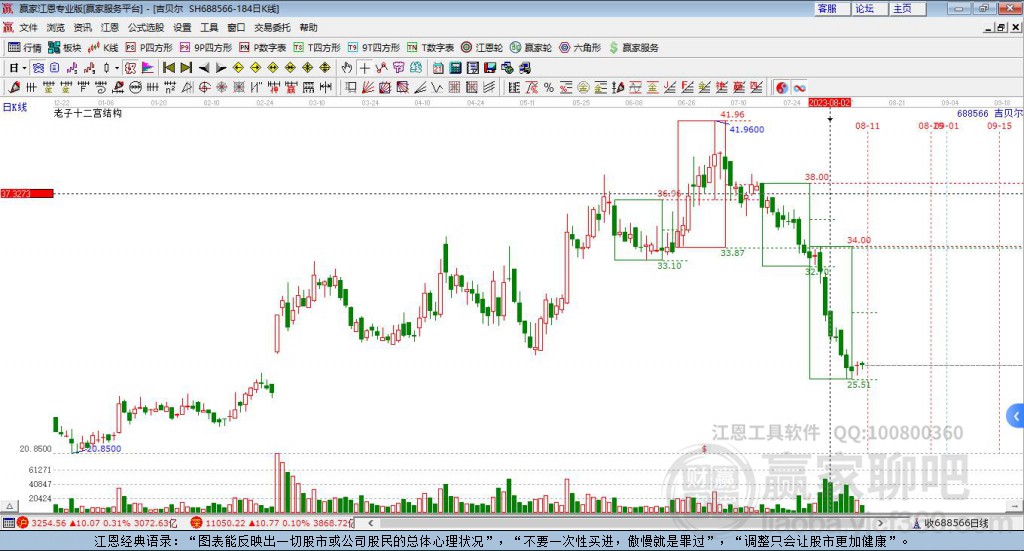The height and width of the screenshot is (551, 1024).
Task: Open the 交易委托 menu
Action: (272, 27)
